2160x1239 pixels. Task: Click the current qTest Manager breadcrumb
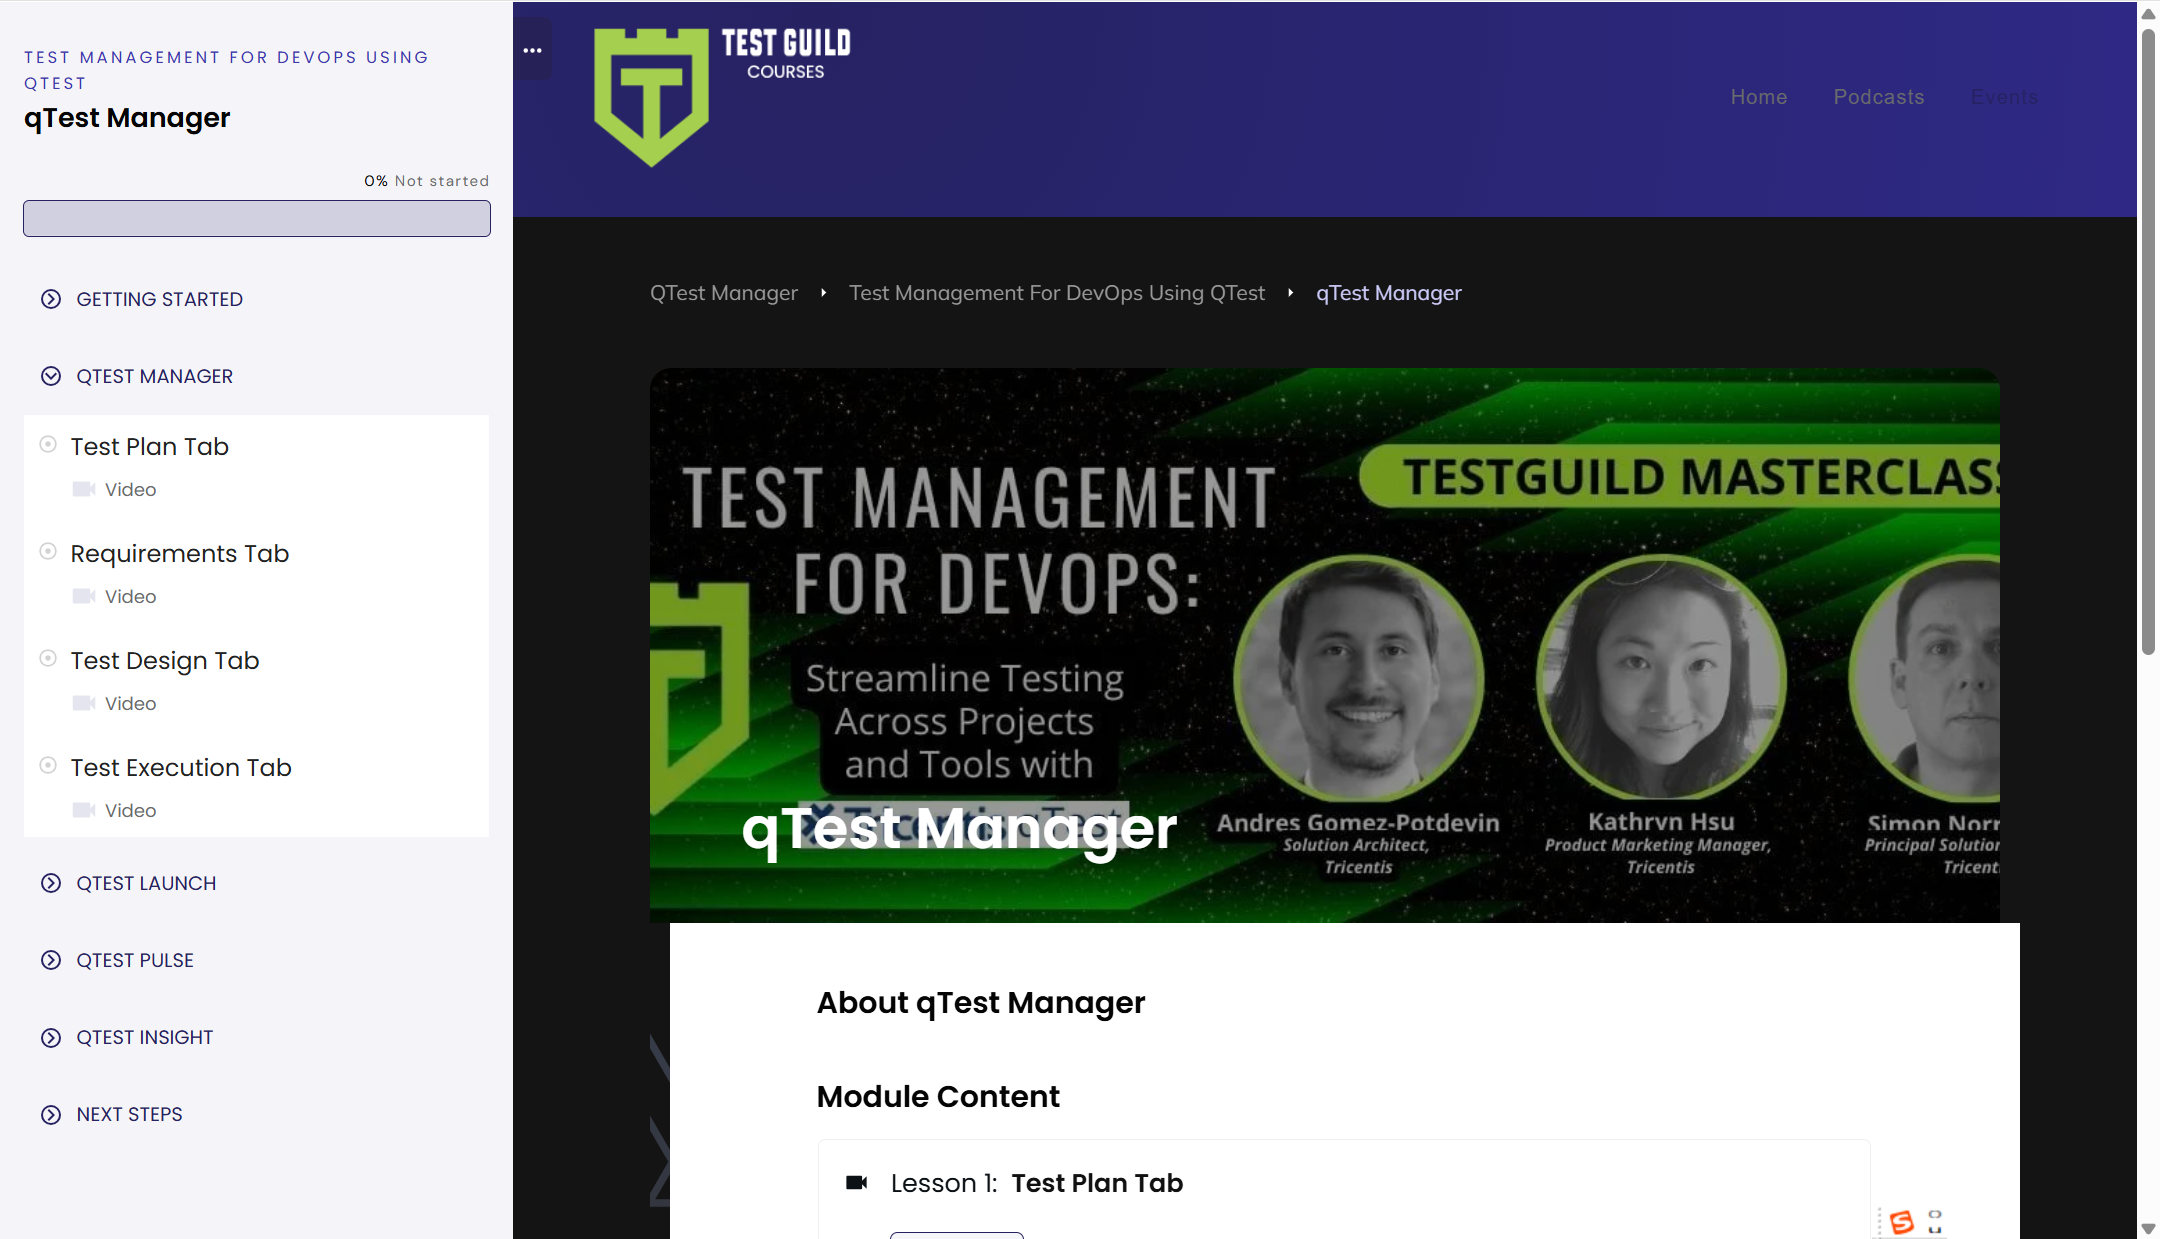click(x=1389, y=293)
